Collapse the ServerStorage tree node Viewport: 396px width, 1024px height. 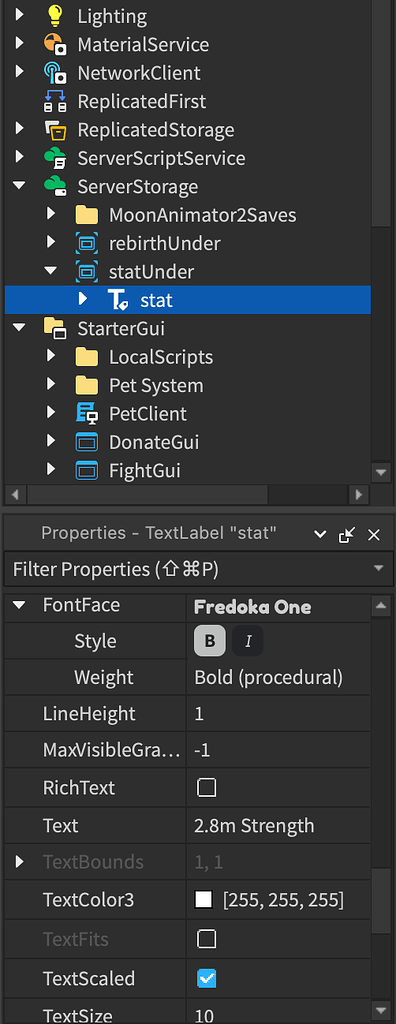click(19, 186)
